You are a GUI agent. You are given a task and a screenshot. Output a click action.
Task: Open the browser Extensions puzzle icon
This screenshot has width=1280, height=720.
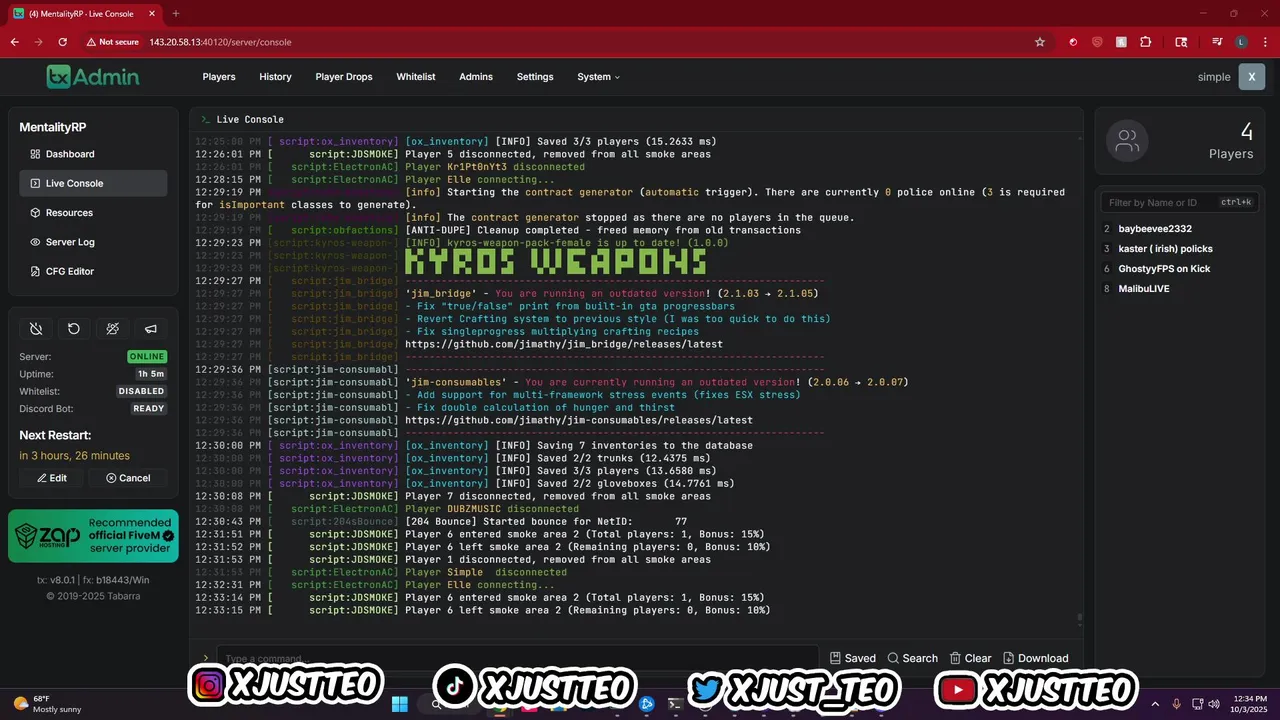click(x=1146, y=42)
